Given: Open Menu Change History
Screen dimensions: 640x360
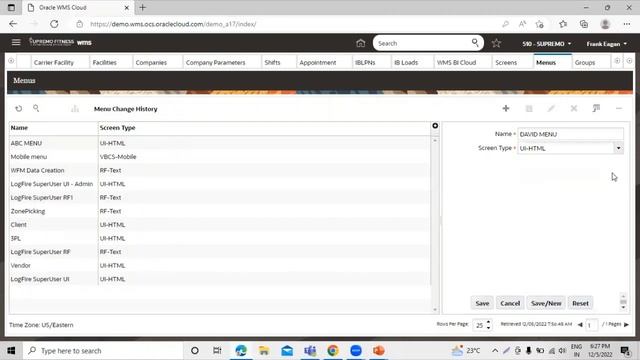Looking at the screenshot, I should [x=126, y=109].
